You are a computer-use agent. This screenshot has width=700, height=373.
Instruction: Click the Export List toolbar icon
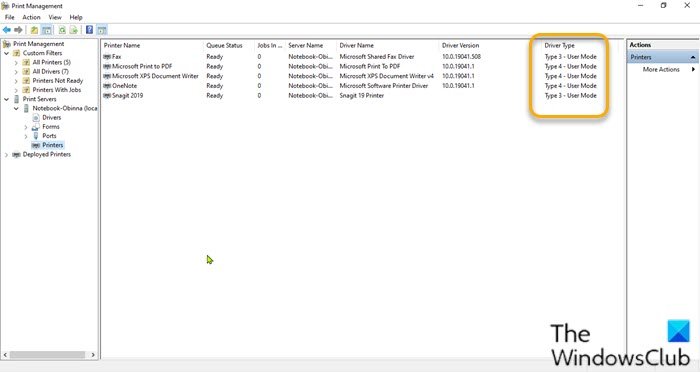click(74, 30)
